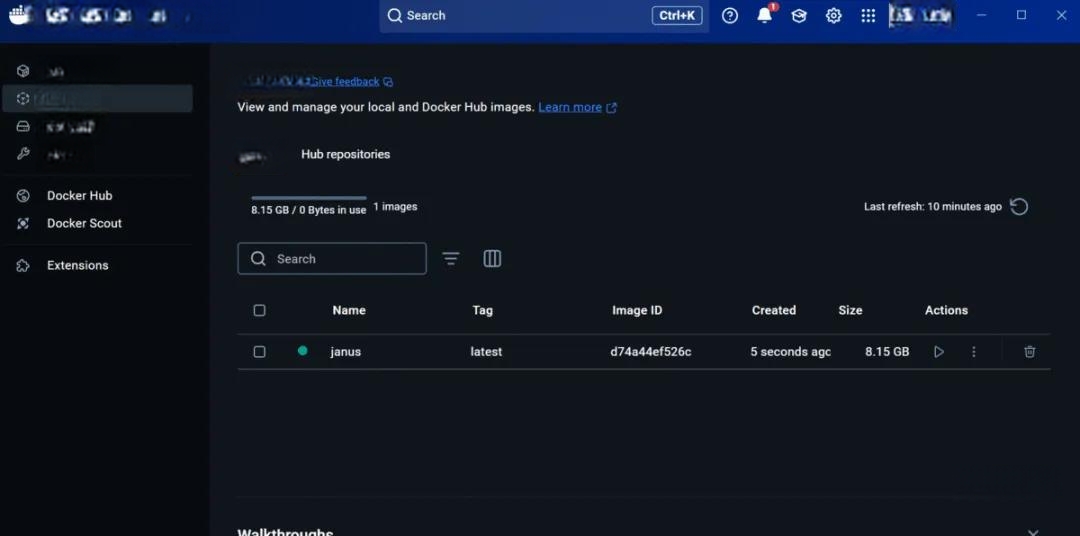The height and width of the screenshot is (536, 1080).
Task: Click the Docker whale logo
Action: coord(19,14)
